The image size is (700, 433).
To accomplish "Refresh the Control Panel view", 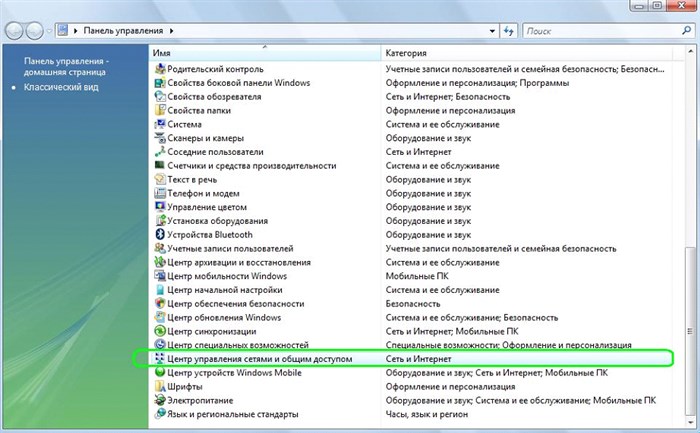I will [x=508, y=31].
